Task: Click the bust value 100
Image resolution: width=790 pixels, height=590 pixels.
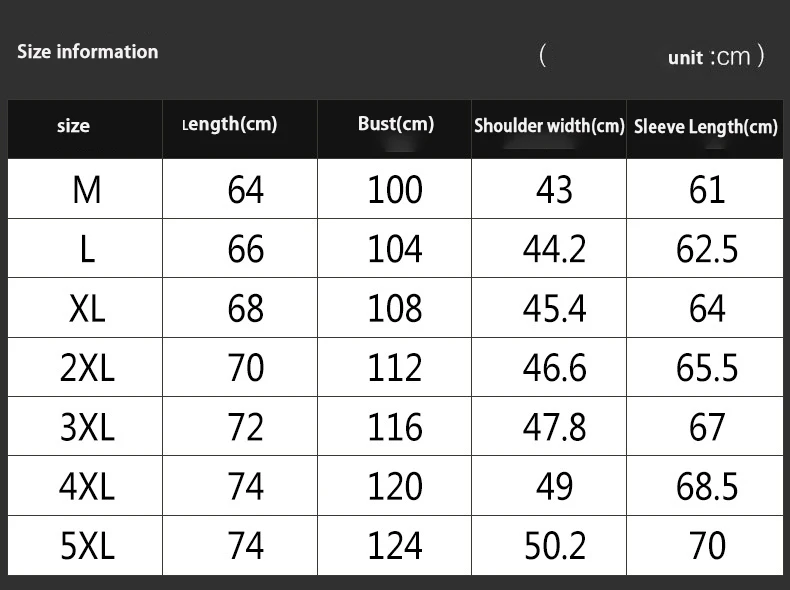Action: click(x=395, y=190)
